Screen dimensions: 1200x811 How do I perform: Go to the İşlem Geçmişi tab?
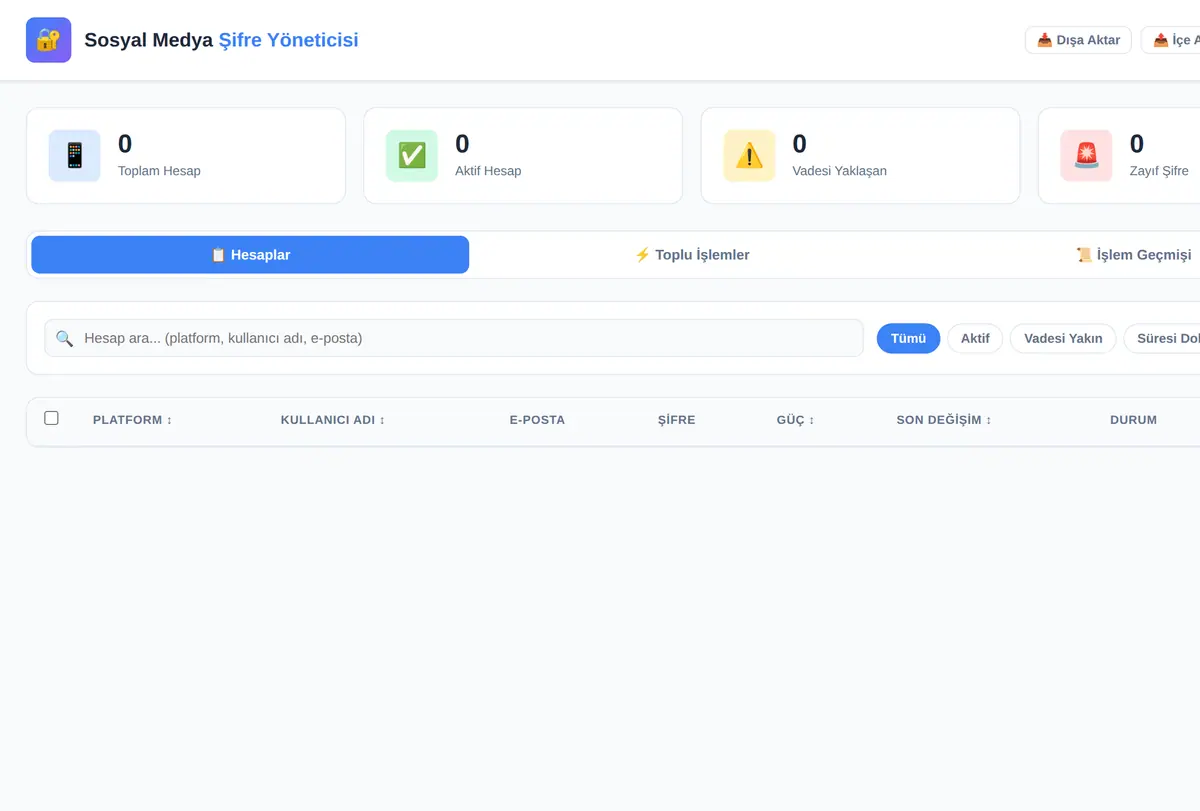point(1134,255)
